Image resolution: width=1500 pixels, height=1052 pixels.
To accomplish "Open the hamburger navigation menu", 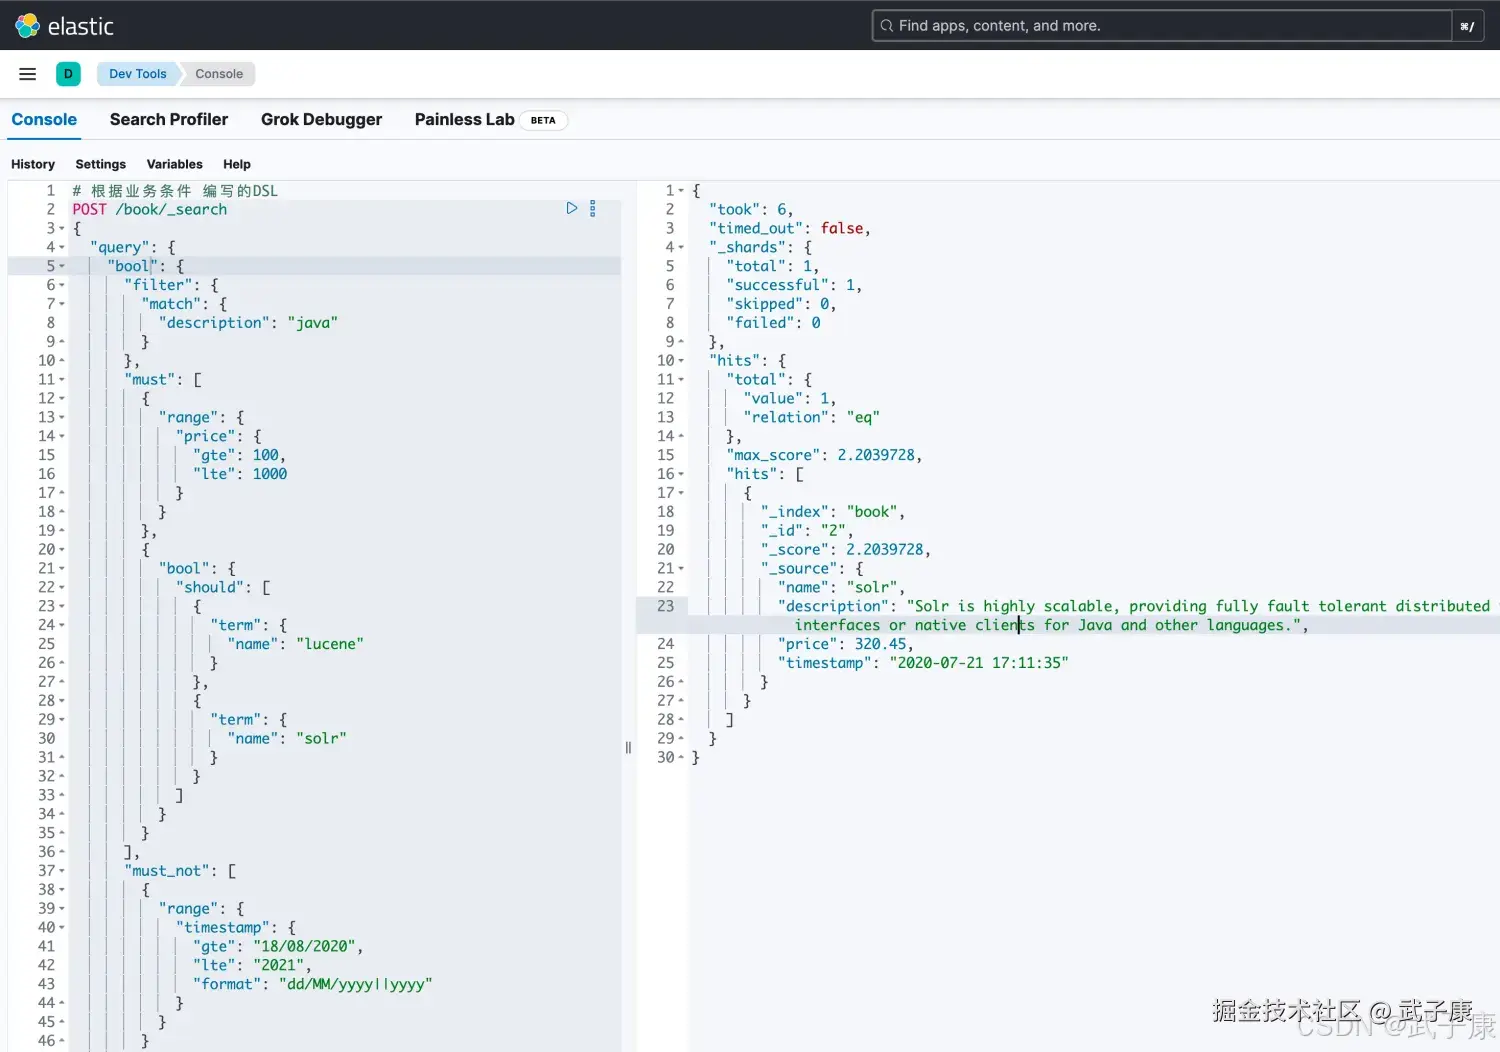I will 27,73.
